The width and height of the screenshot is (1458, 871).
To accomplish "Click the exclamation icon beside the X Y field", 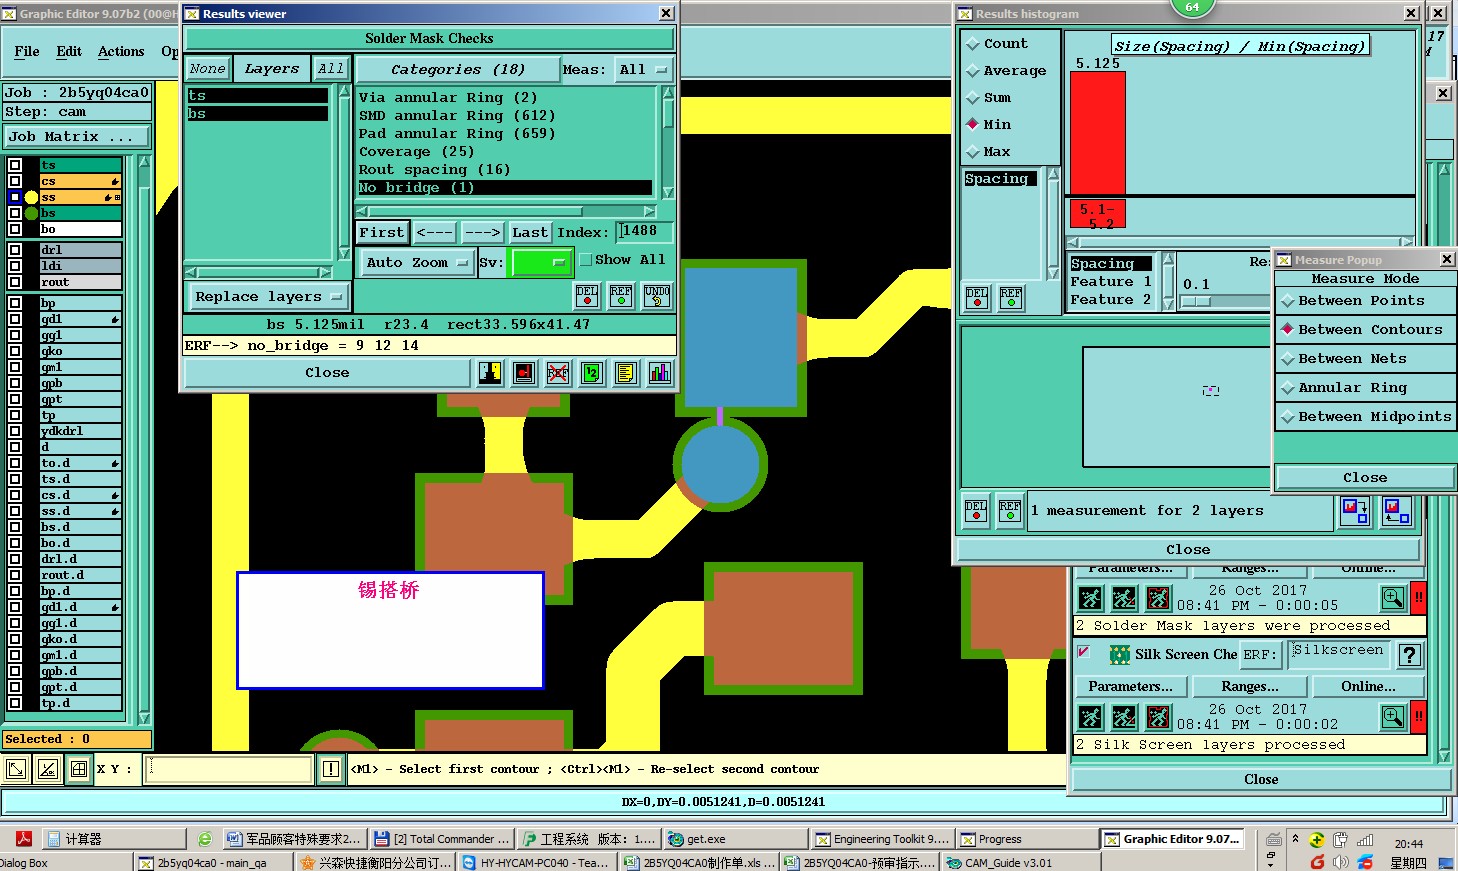I will coord(331,769).
